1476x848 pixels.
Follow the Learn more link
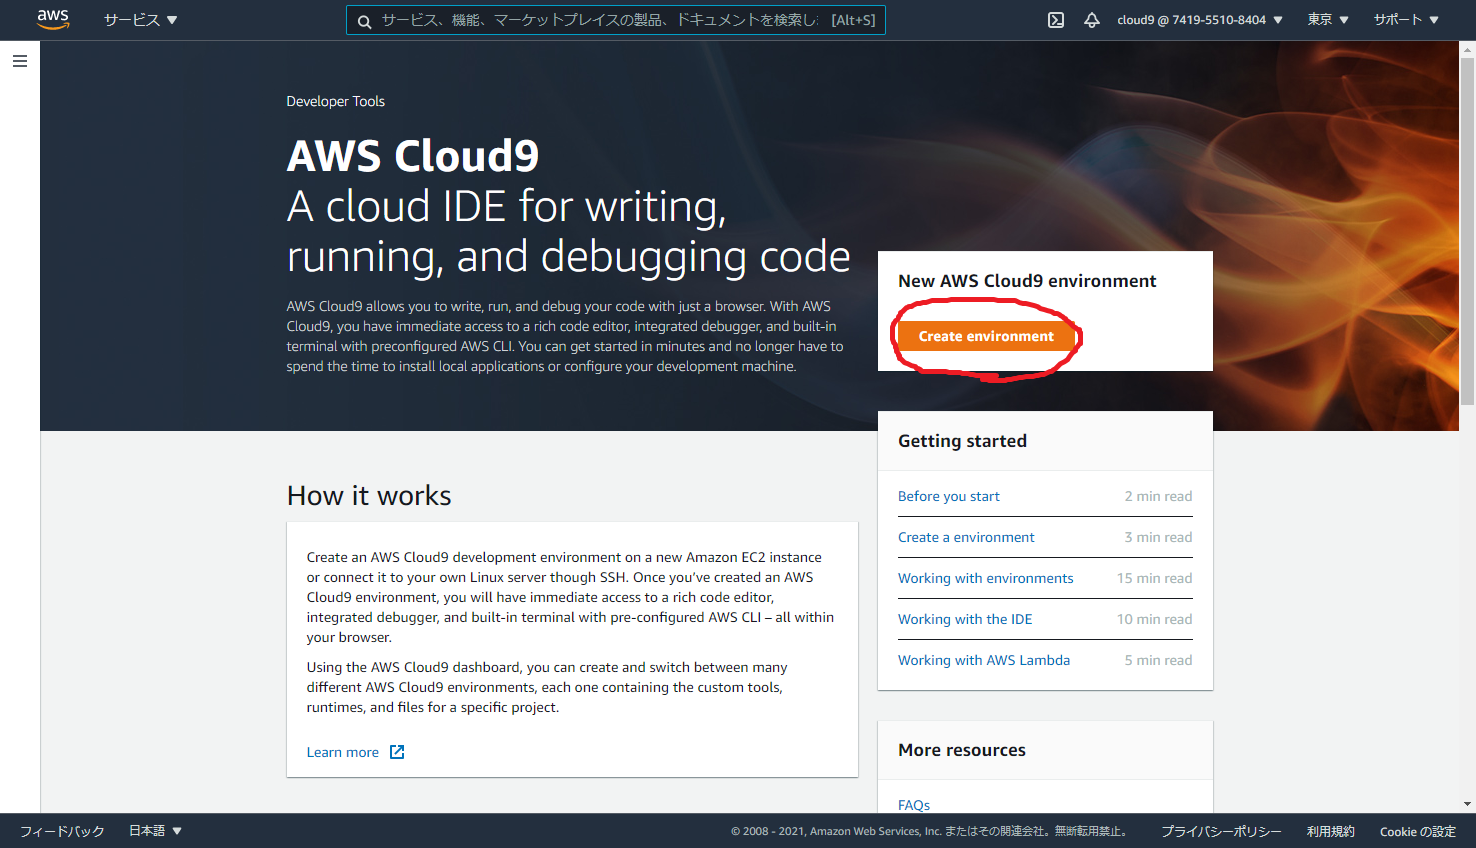tap(343, 752)
